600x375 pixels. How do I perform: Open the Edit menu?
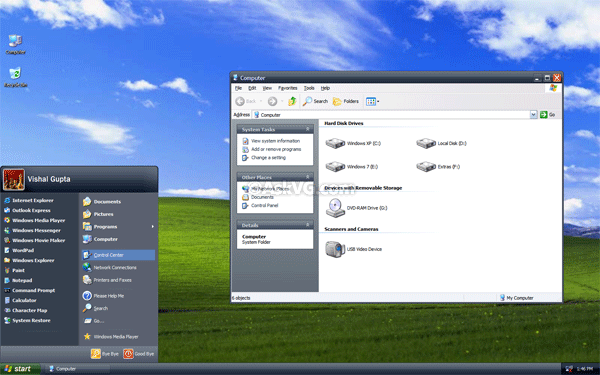pos(252,88)
